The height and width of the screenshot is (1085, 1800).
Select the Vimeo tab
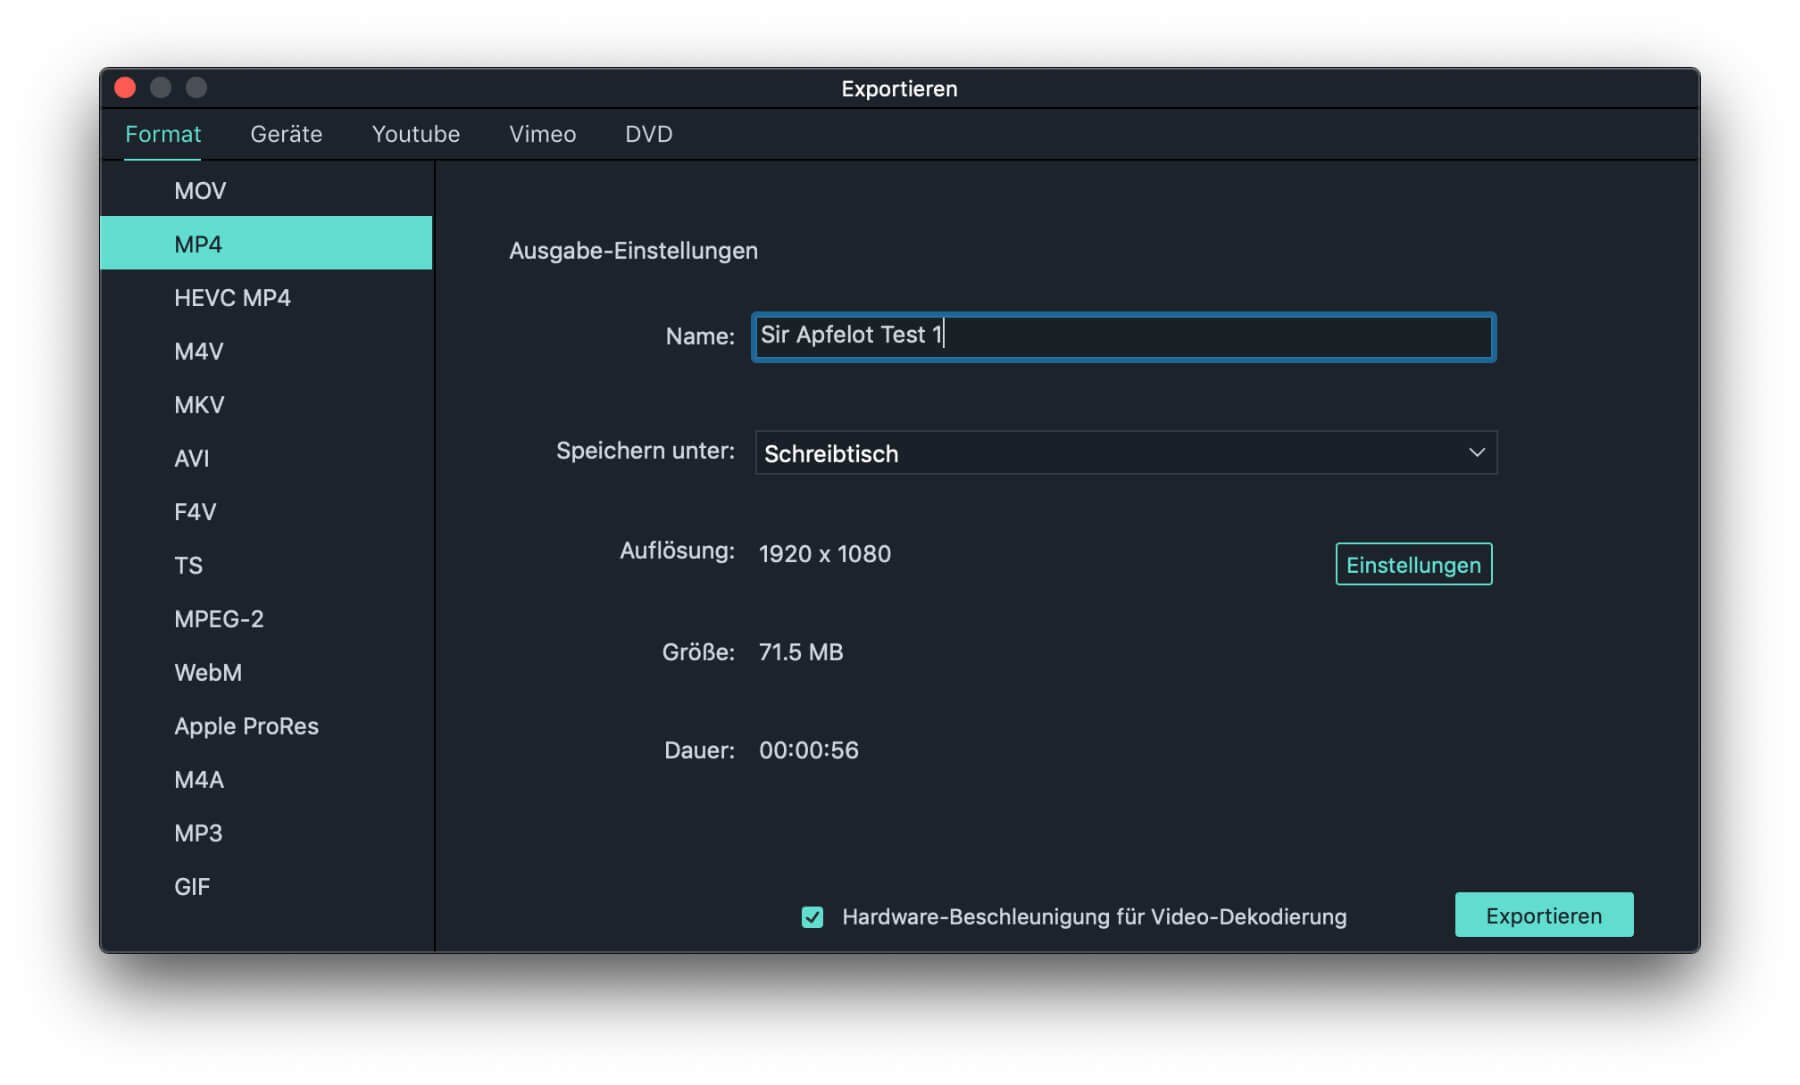[x=542, y=134]
